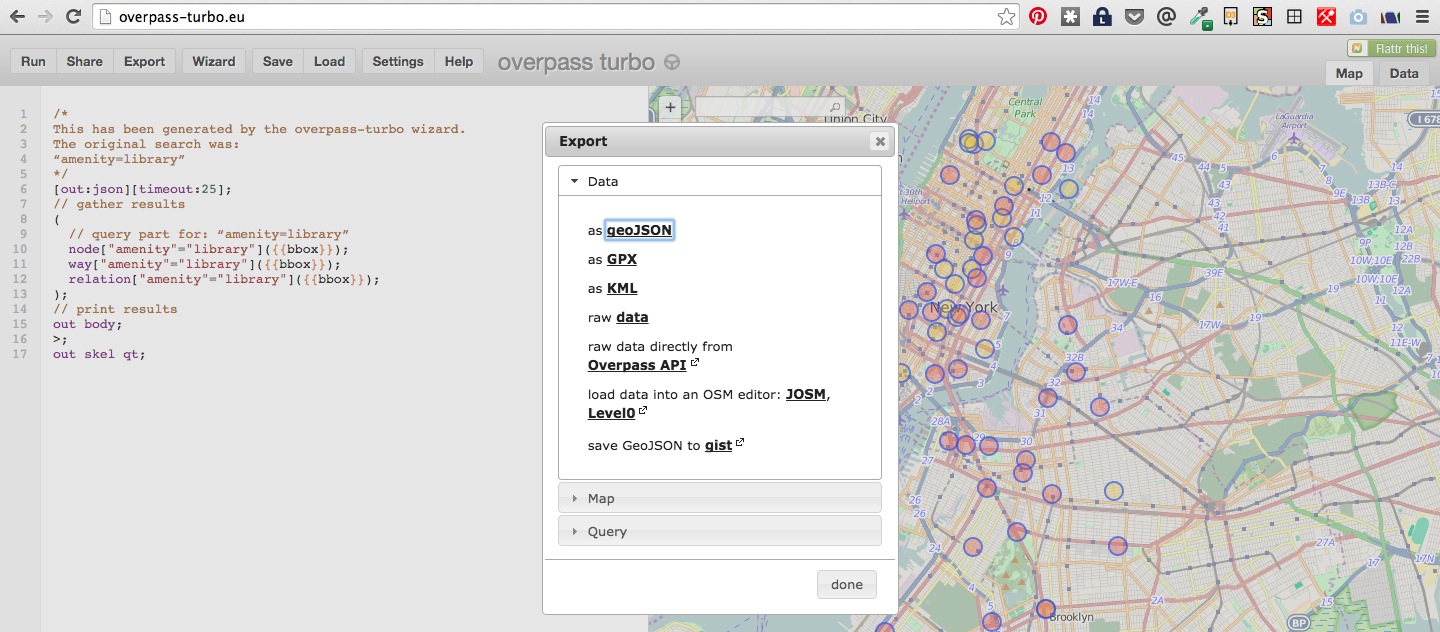
Task: Zoom in on map with plus button
Action: 670,107
